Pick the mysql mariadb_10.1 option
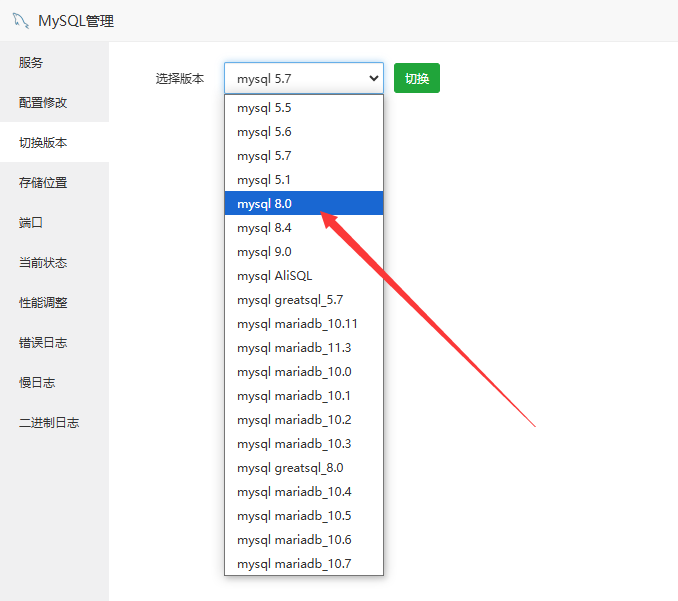The height and width of the screenshot is (601, 678). [304, 396]
